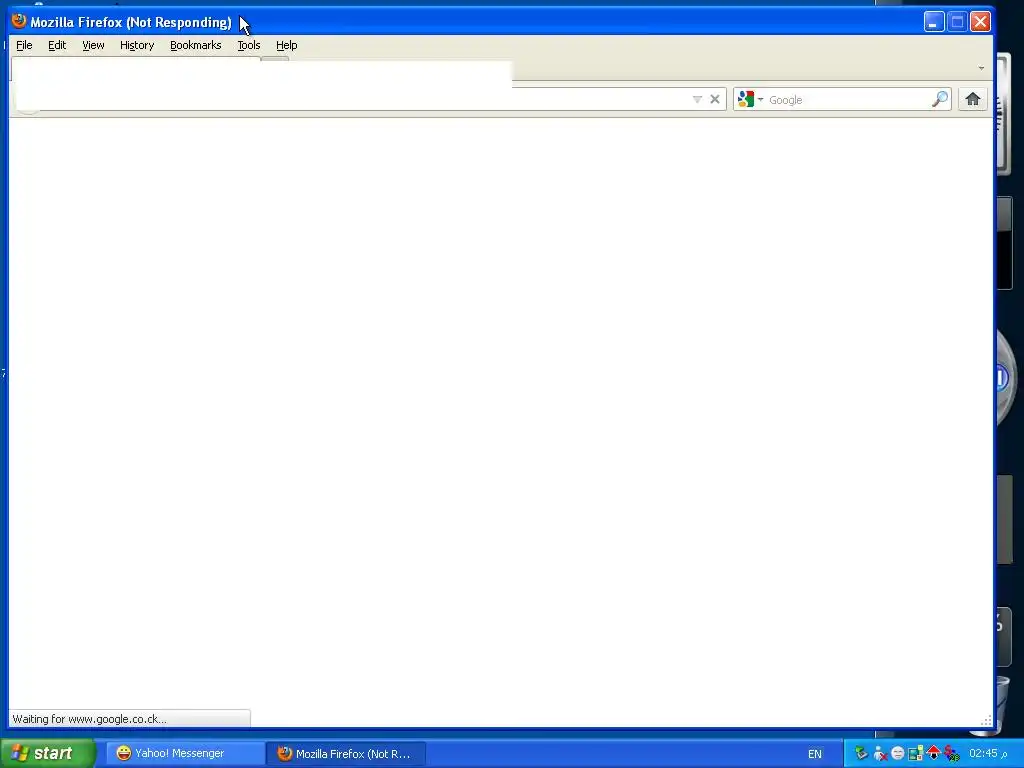
Task: Click the Firefox icon in the title bar
Action: pos(19,21)
